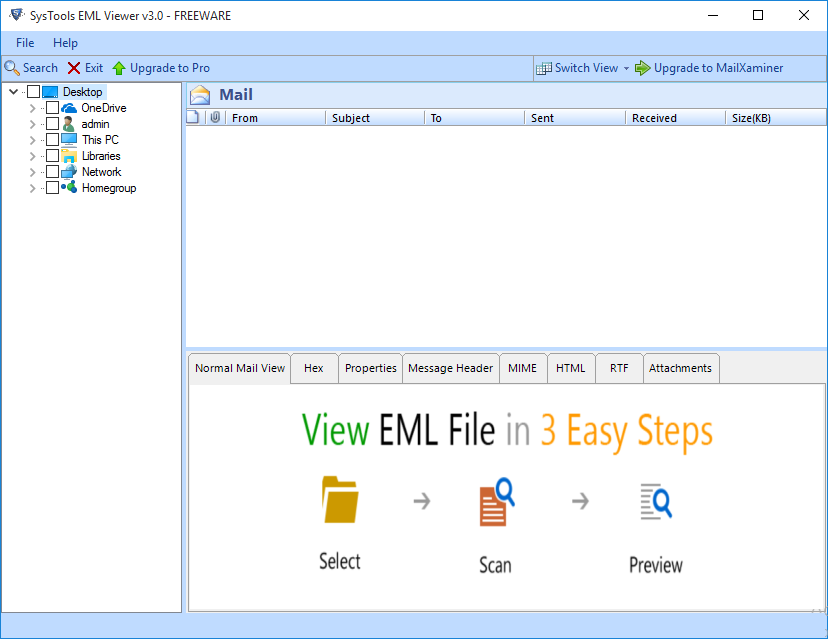Select the MIME tab
This screenshot has width=828, height=639.
[523, 368]
